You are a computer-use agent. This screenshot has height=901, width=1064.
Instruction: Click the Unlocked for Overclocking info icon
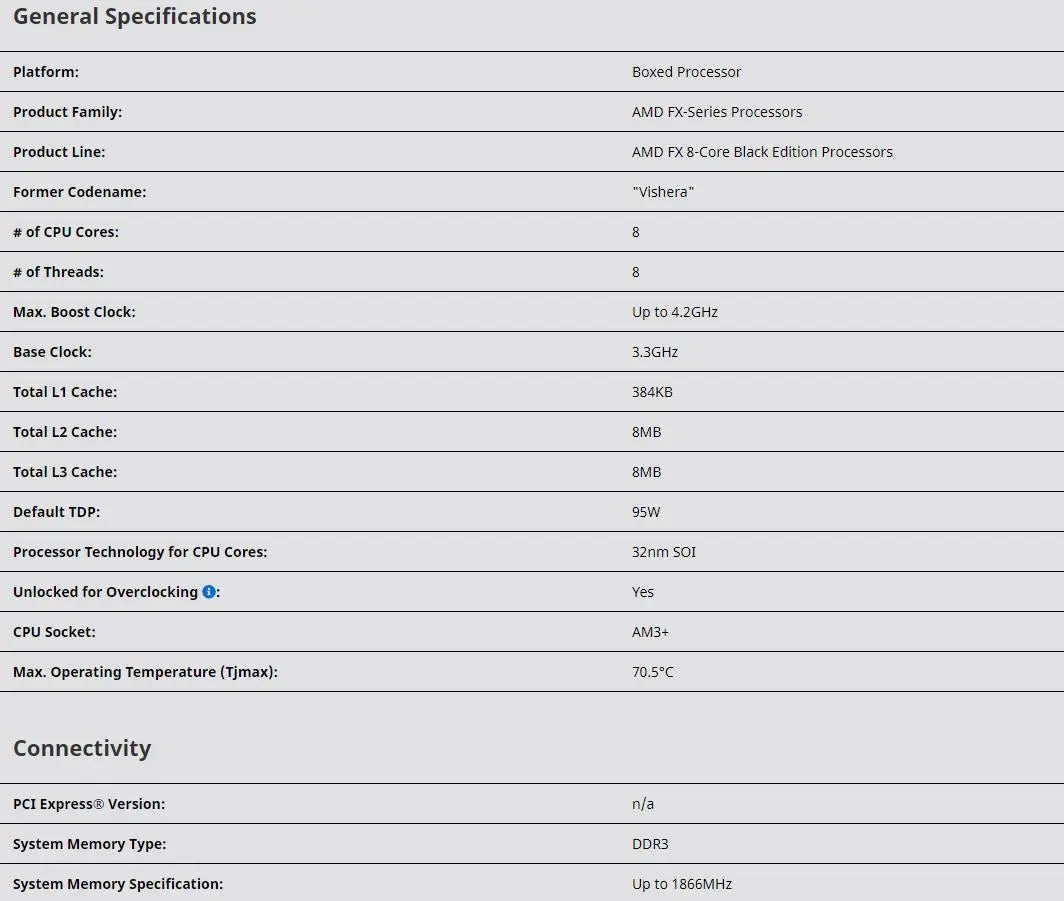(209, 592)
